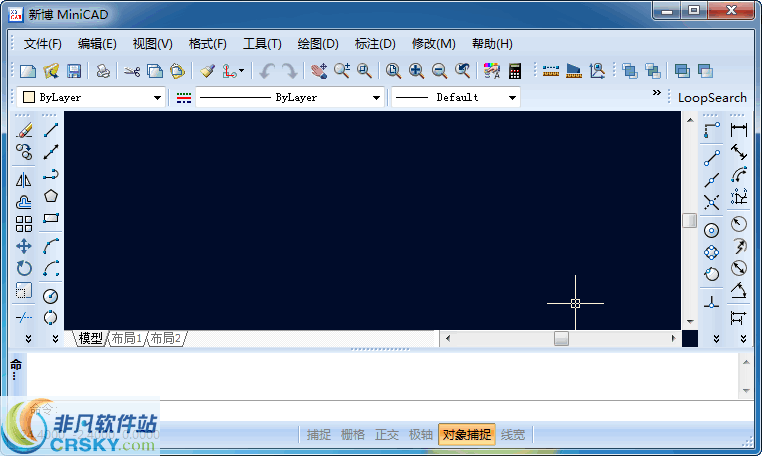
Task: Click the Zoom Out magnifier icon
Action: click(439, 71)
